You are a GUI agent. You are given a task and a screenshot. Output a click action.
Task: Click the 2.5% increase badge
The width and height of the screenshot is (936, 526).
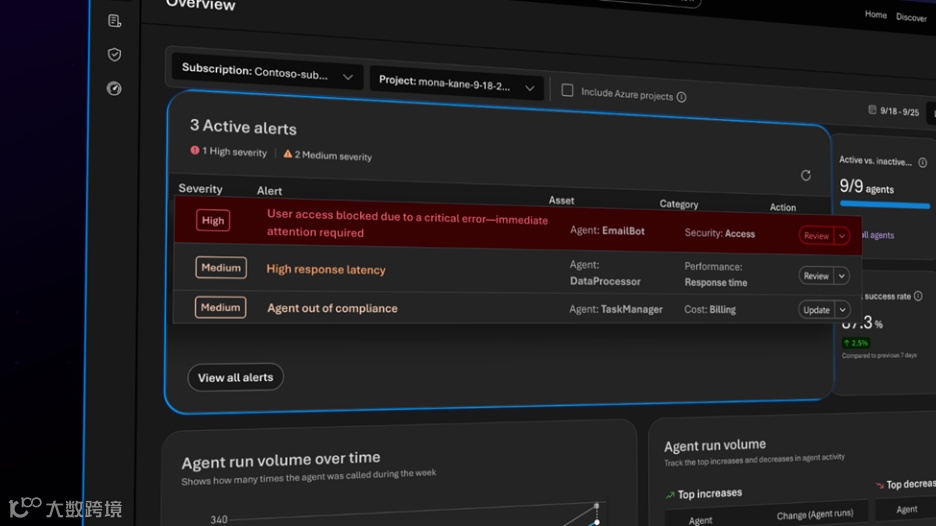(x=855, y=343)
